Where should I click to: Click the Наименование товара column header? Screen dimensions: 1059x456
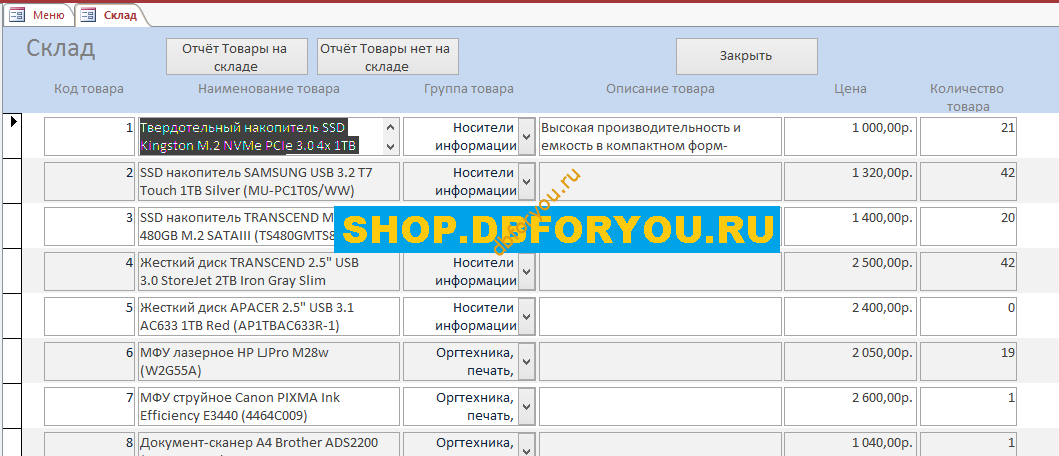point(269,89)
